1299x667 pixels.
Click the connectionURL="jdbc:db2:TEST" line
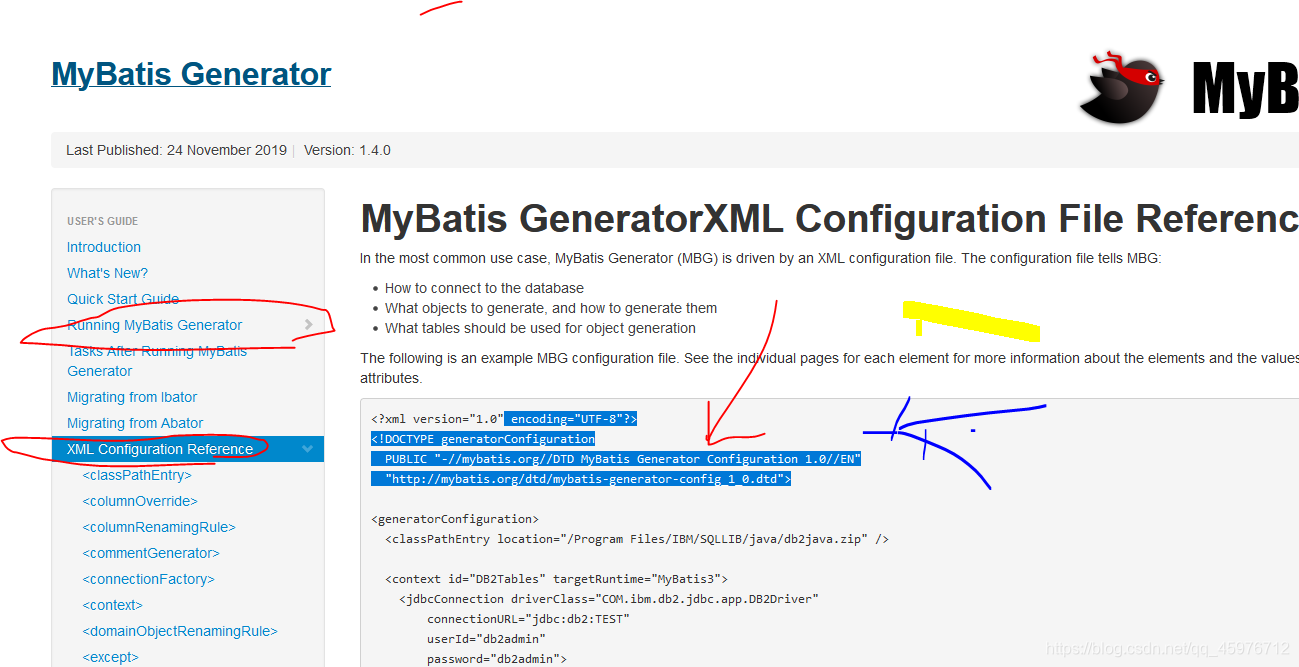click(x=528, y=619)
